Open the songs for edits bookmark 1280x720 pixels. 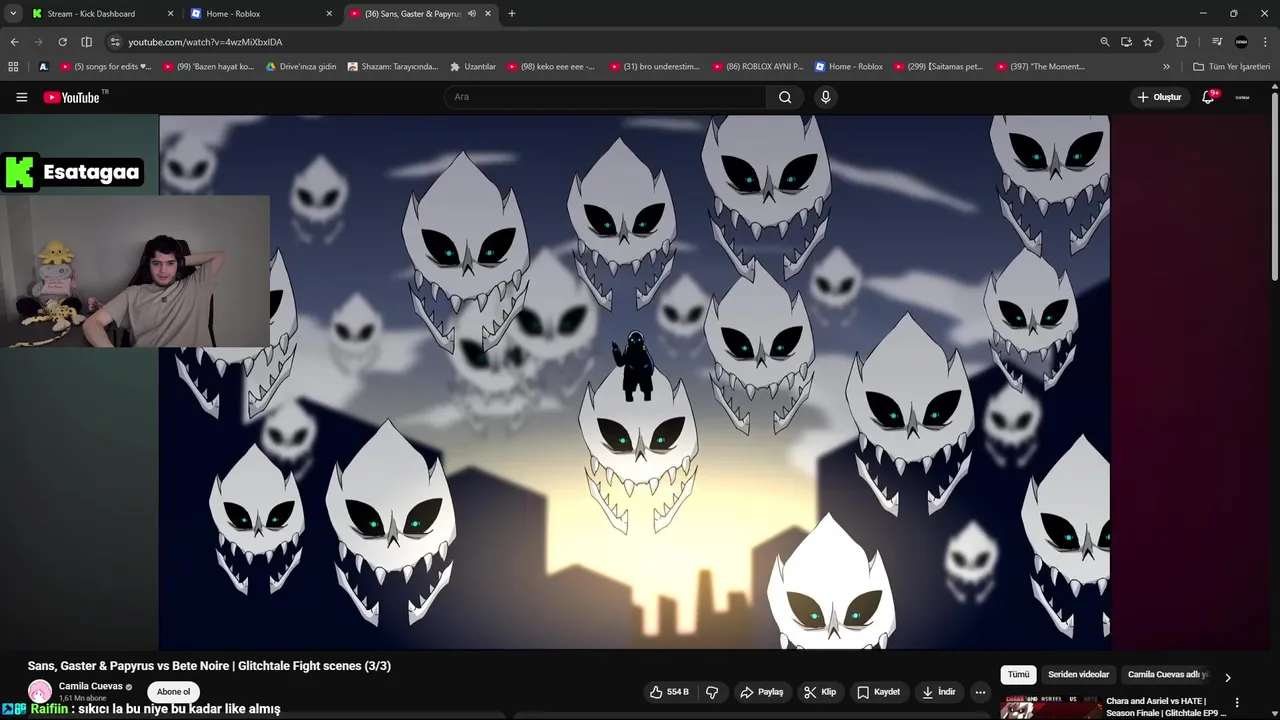(x=106, y=67)
